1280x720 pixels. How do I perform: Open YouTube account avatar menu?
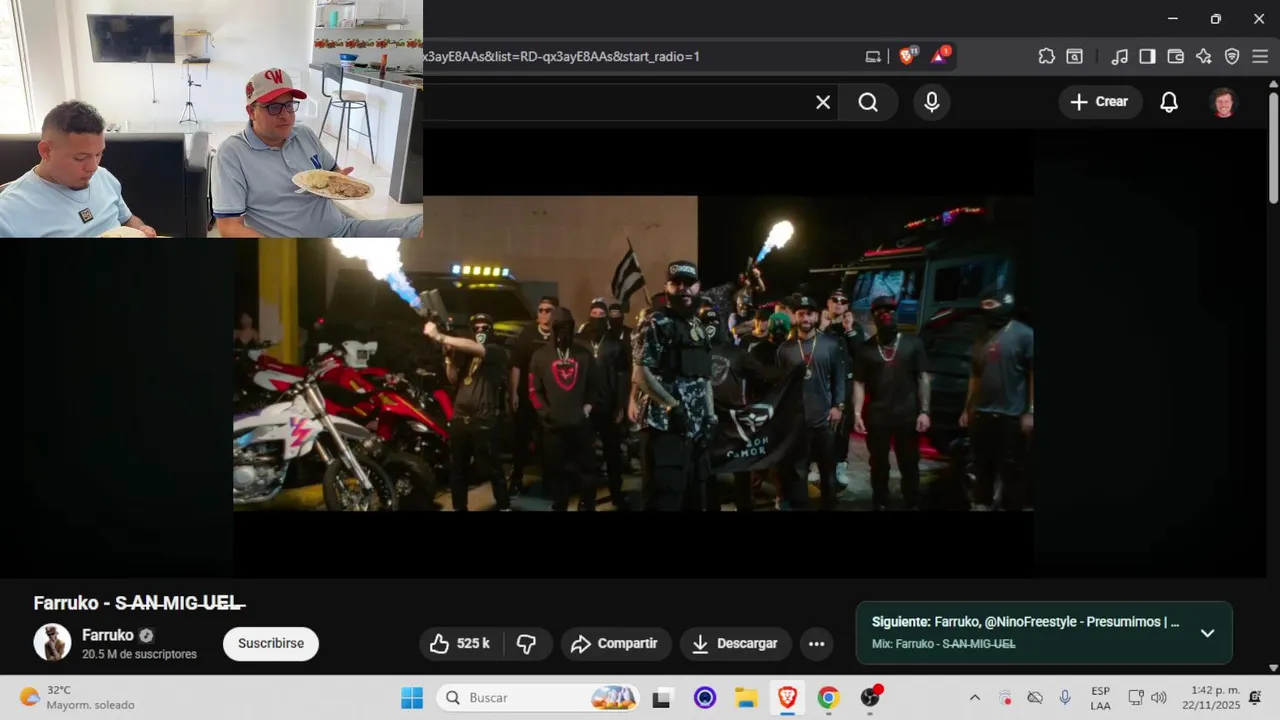click(x=1224, y=102)
